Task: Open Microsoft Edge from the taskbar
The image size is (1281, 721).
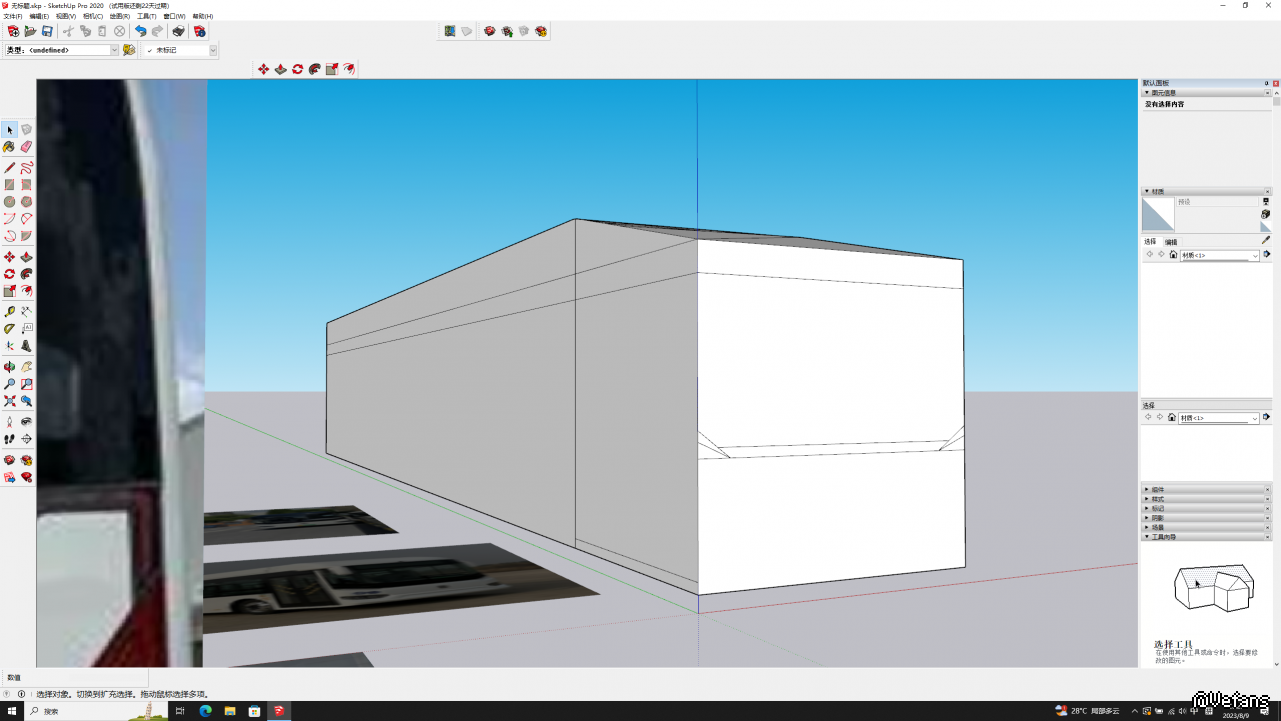Action: (205, 711)
